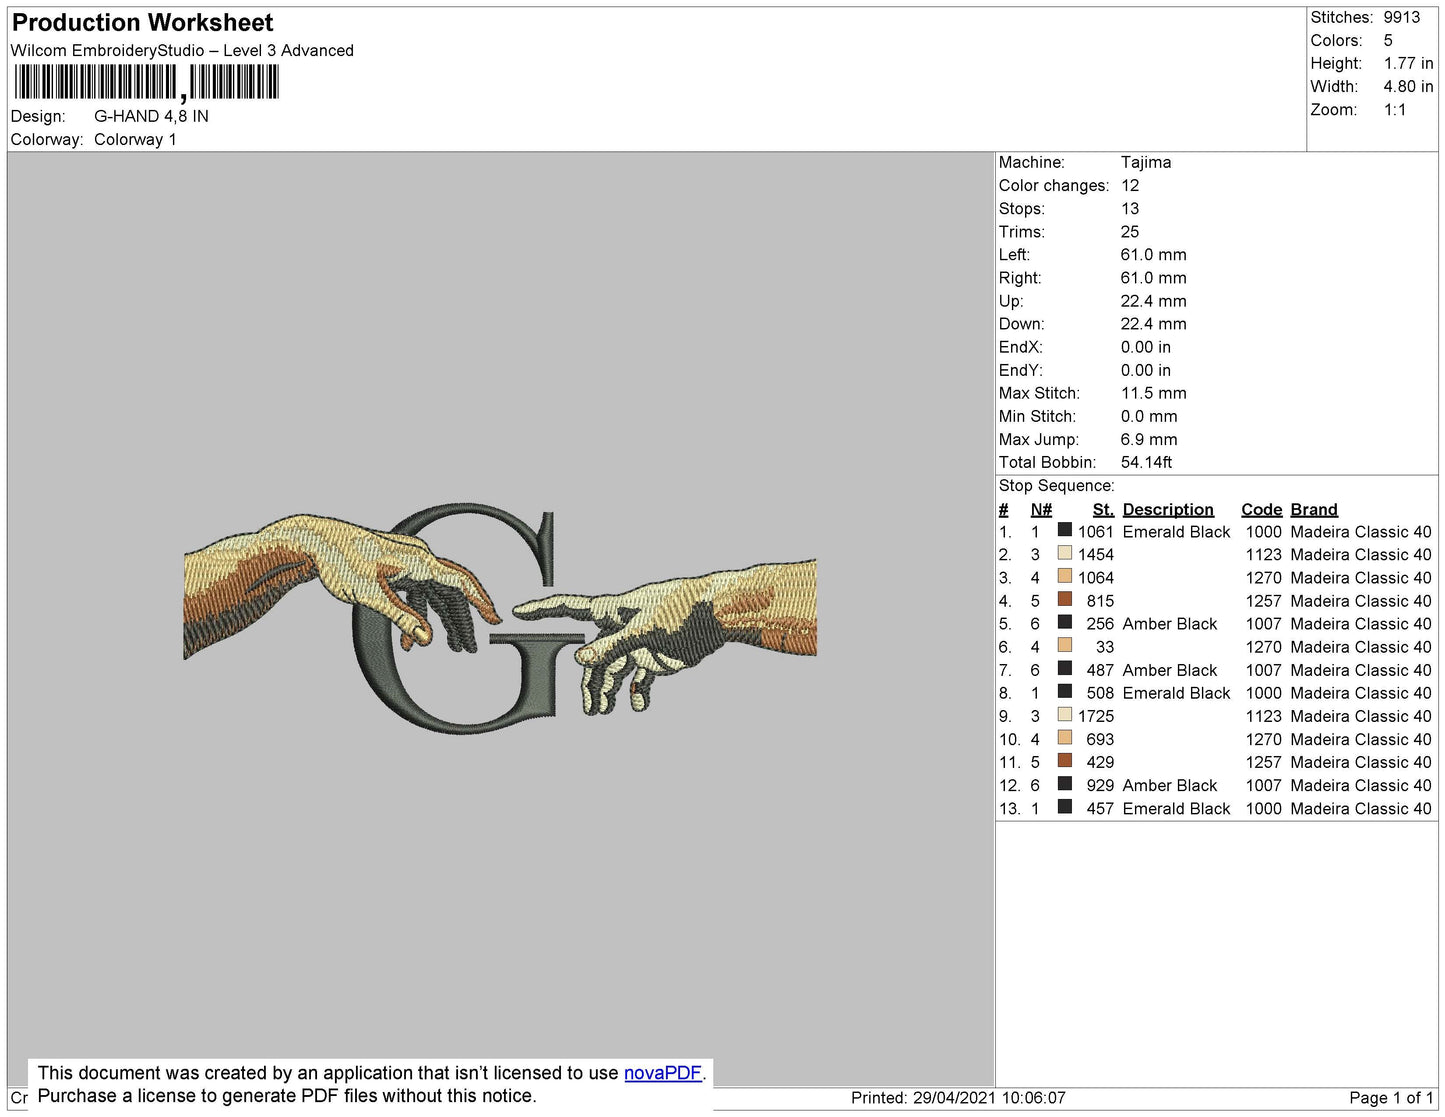
Task: Click the 'St.' column header
Action: (1103, 510)
